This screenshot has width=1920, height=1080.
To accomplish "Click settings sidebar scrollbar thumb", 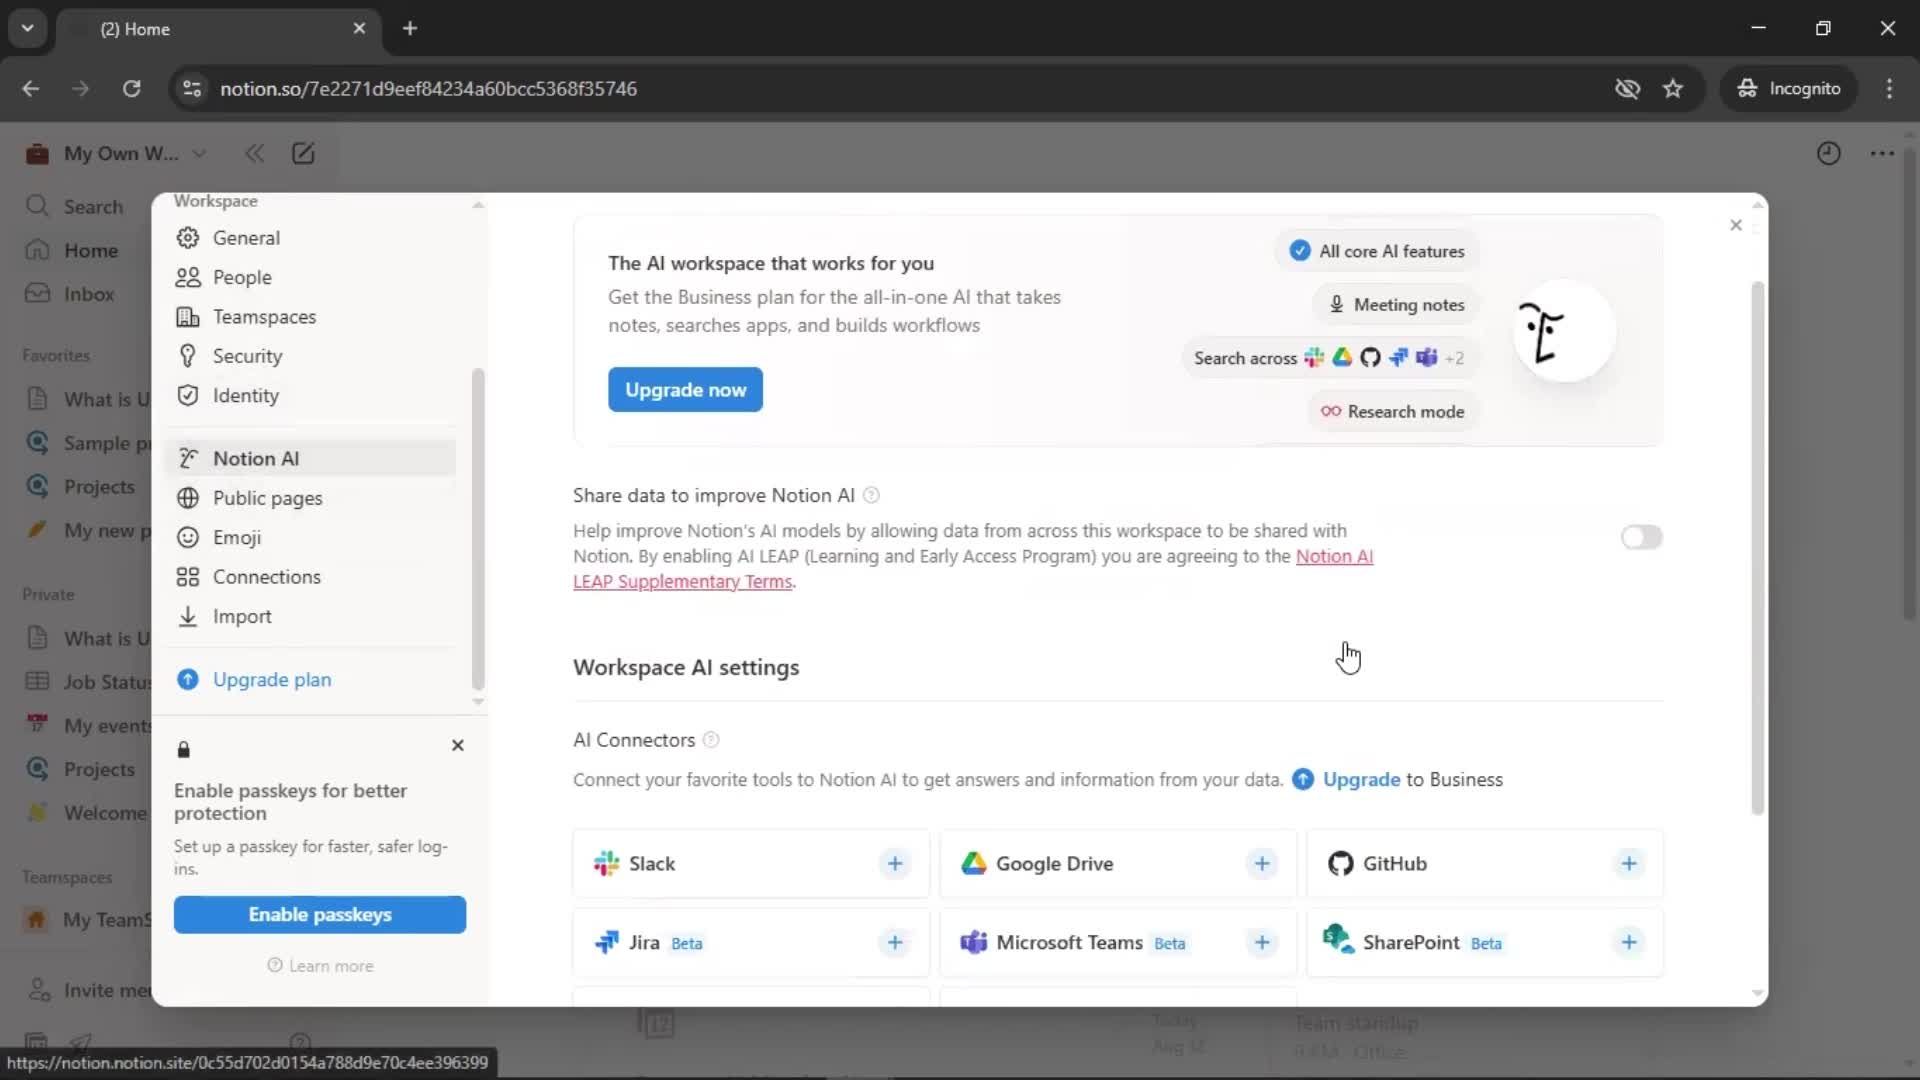I will (478, 529).
